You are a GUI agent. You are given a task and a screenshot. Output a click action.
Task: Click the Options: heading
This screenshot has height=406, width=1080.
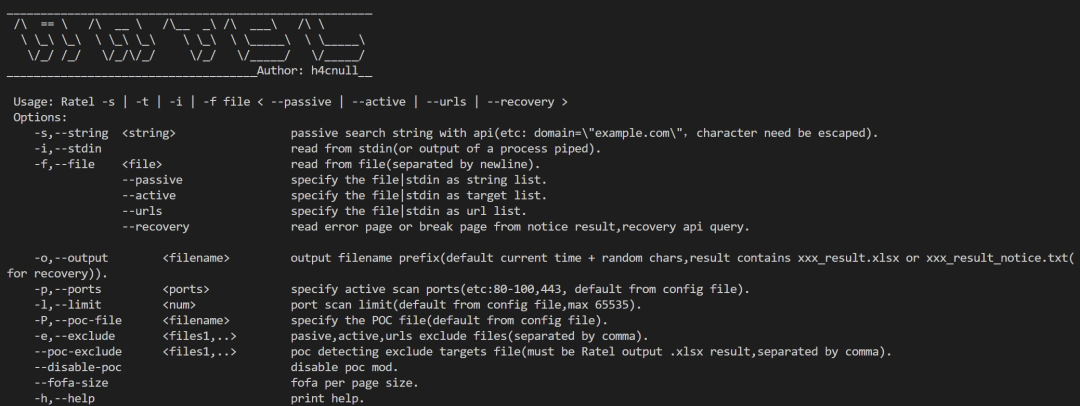(x=40, y=117)
